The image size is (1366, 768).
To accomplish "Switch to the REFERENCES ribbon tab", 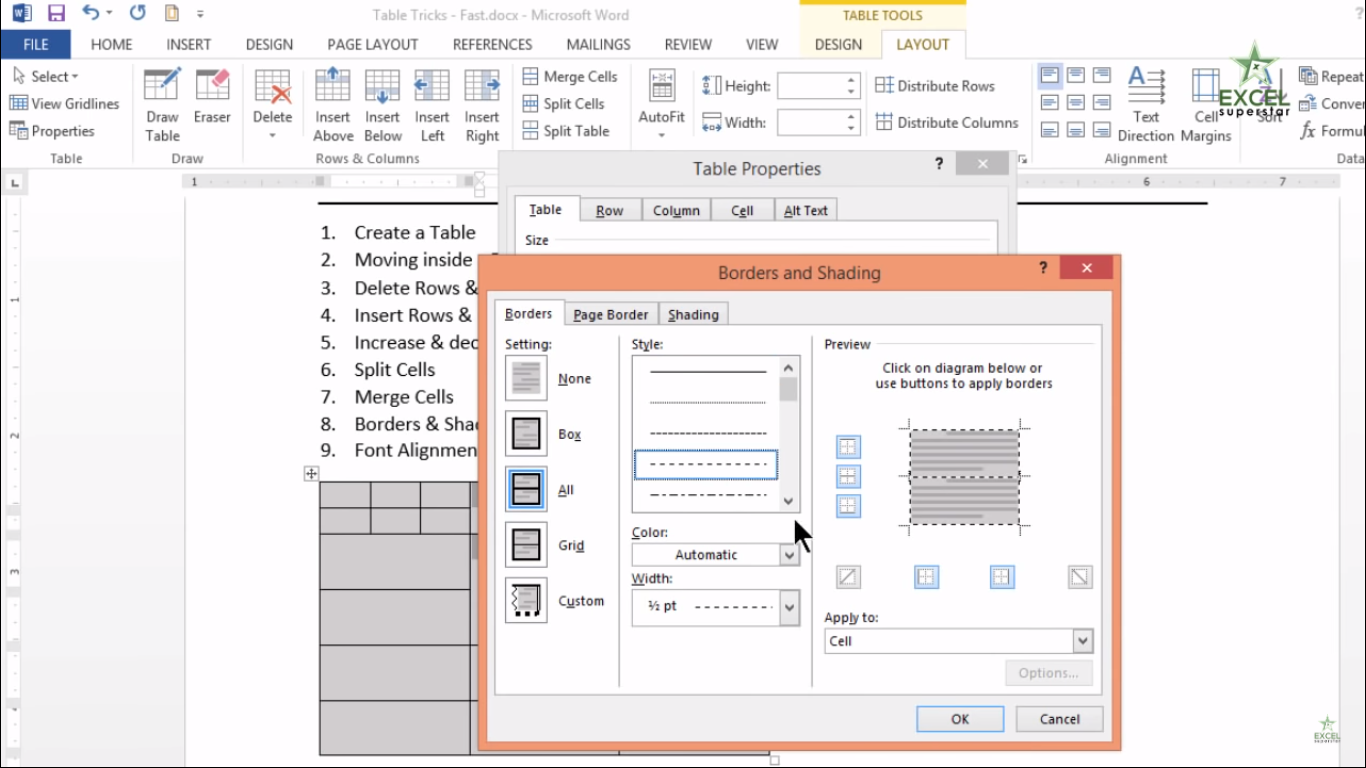I will (492, 44).
